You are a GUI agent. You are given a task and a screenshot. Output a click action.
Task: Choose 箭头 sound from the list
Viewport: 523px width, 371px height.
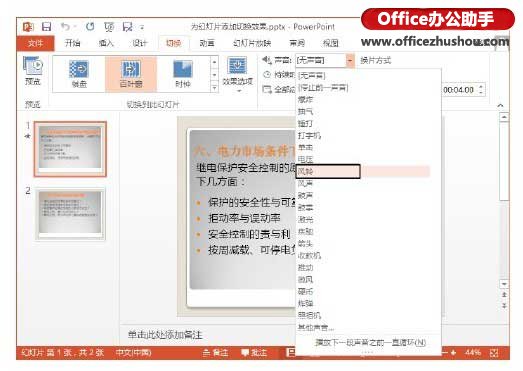point(368,243)
